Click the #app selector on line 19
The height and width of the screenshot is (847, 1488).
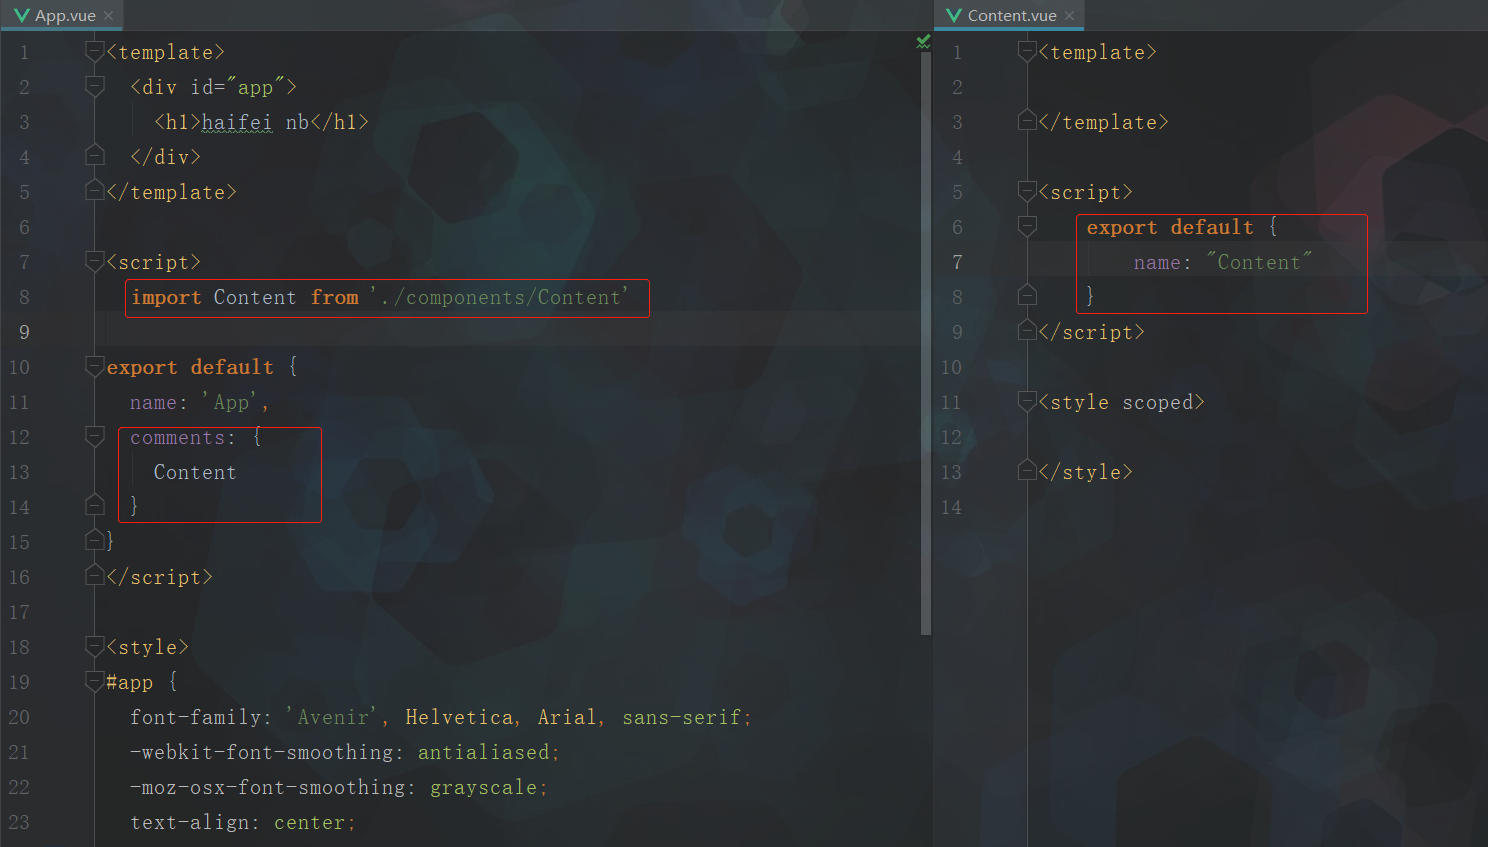(130, 683)
